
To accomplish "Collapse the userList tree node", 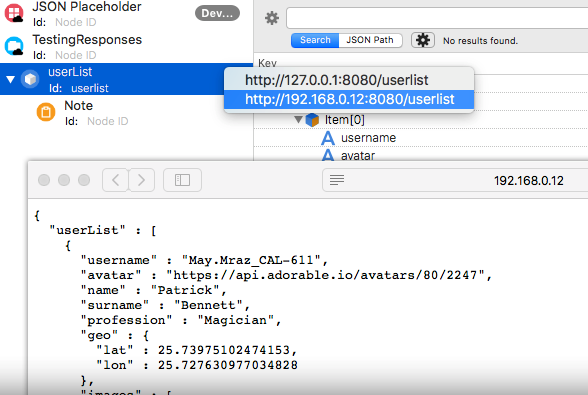I will (x=10, y=79).
